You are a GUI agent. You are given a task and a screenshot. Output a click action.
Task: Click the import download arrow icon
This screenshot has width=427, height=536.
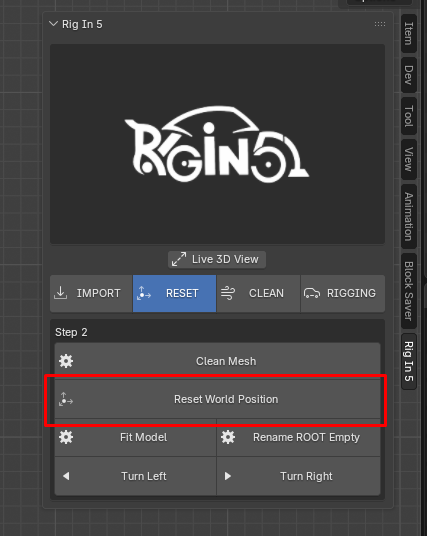pos(61,293)
